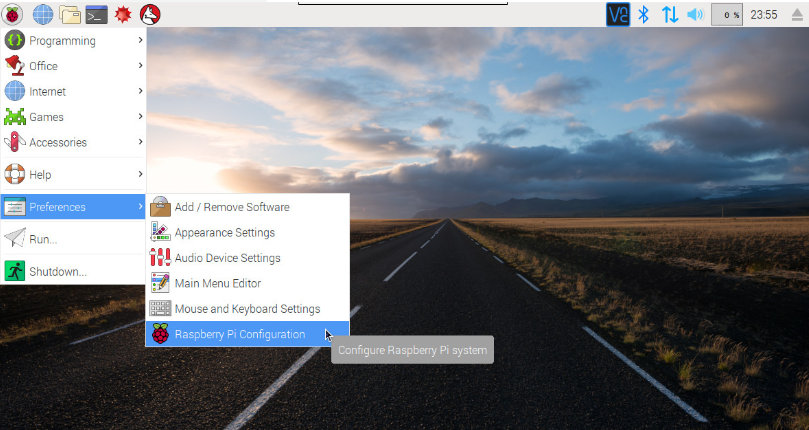Click the Audio Device Settings sliders icon
Screen dimensions: 809x430
[x=160, y=257]
